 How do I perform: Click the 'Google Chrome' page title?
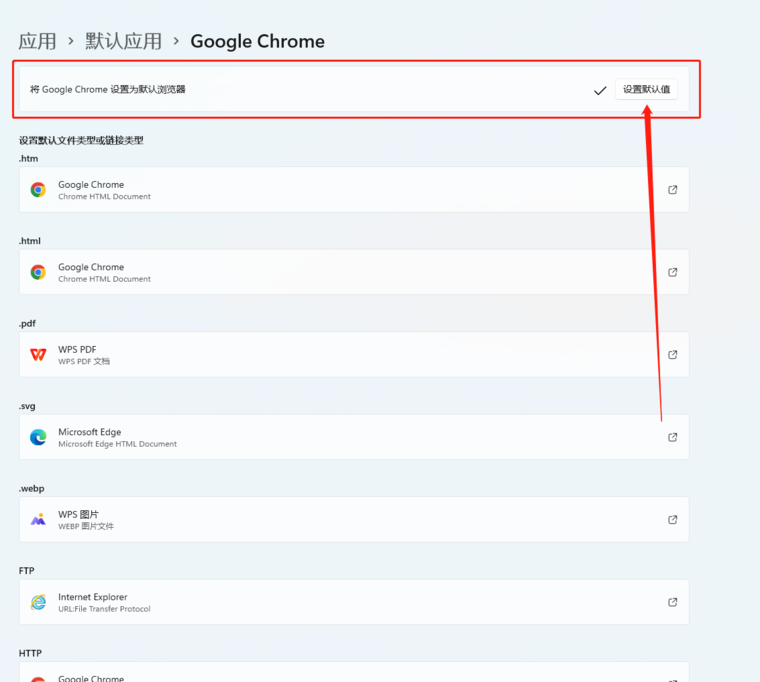click(257, 42)
